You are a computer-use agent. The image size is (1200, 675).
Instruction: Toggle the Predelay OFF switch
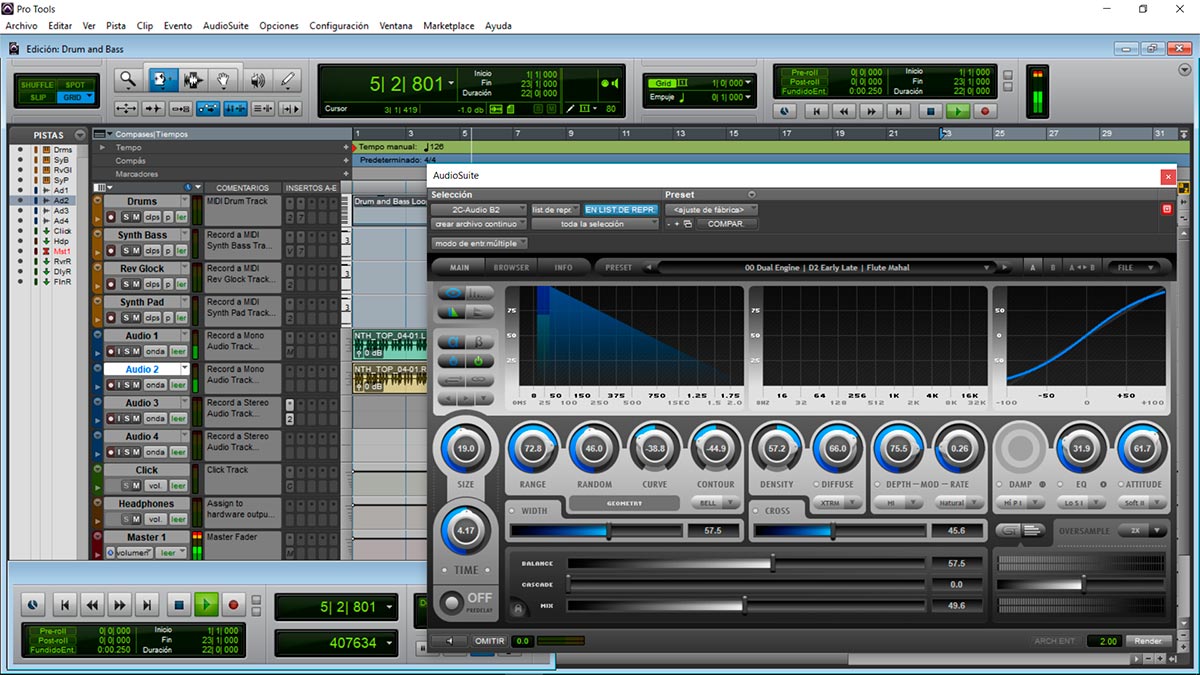(x=453, y=602)
